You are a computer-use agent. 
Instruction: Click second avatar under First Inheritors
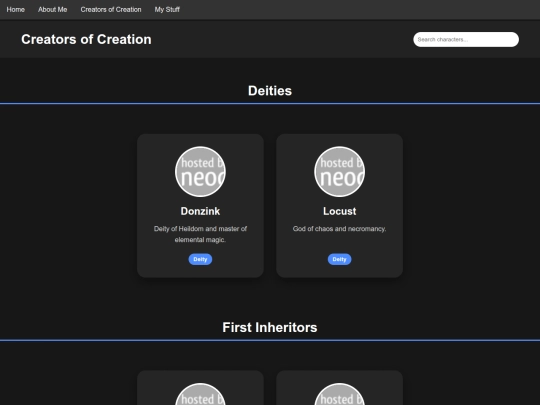pos(340,394)
